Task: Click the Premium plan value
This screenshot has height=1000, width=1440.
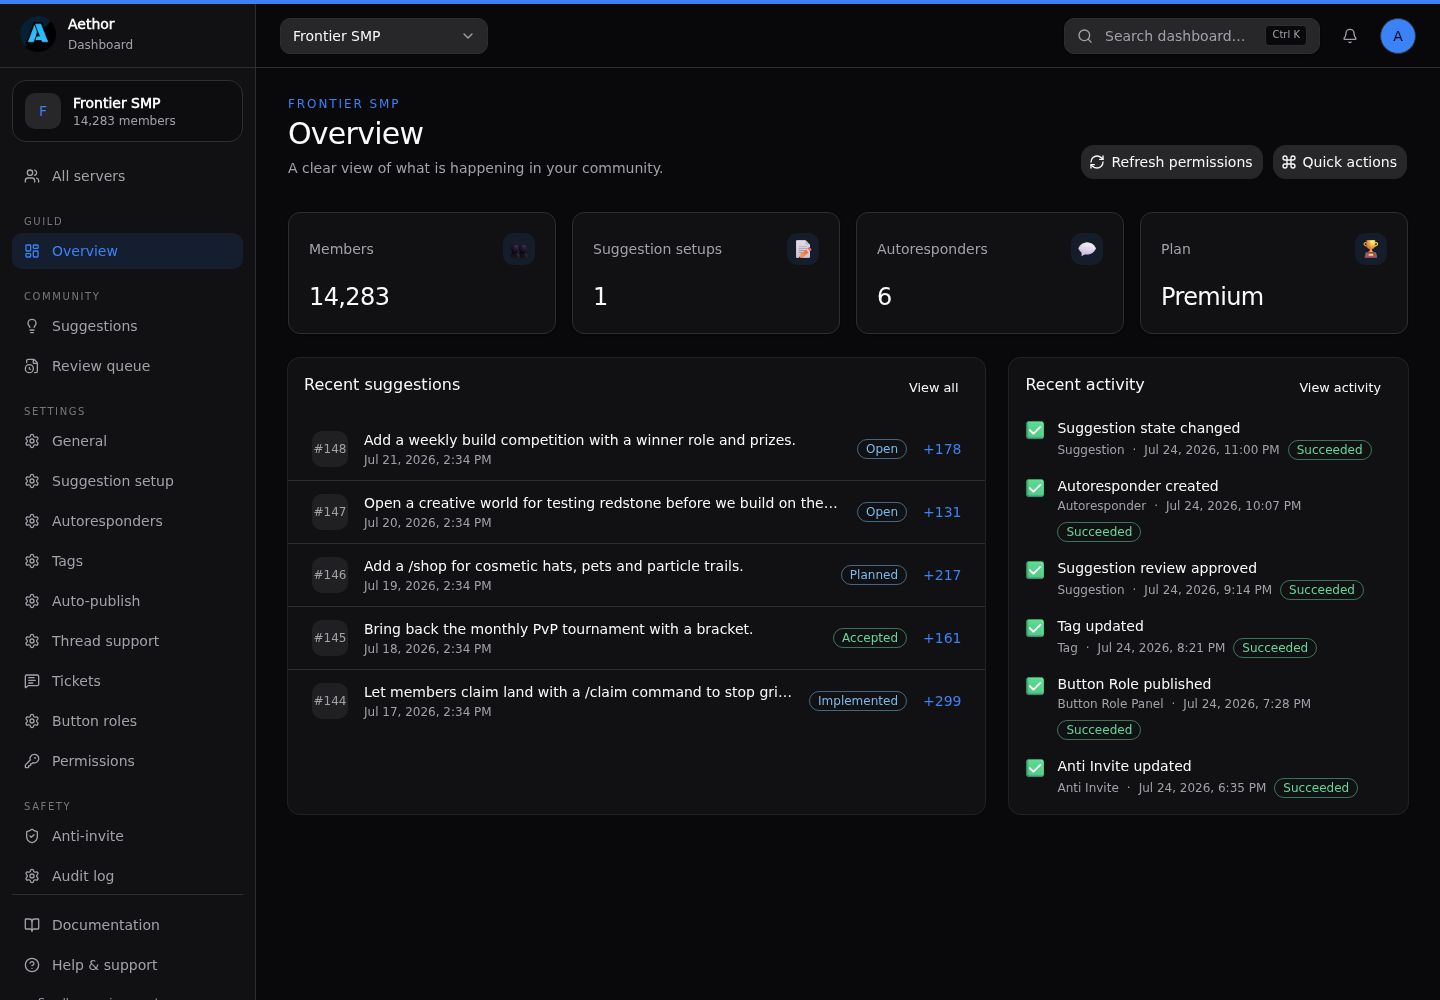Action: 1212,297
